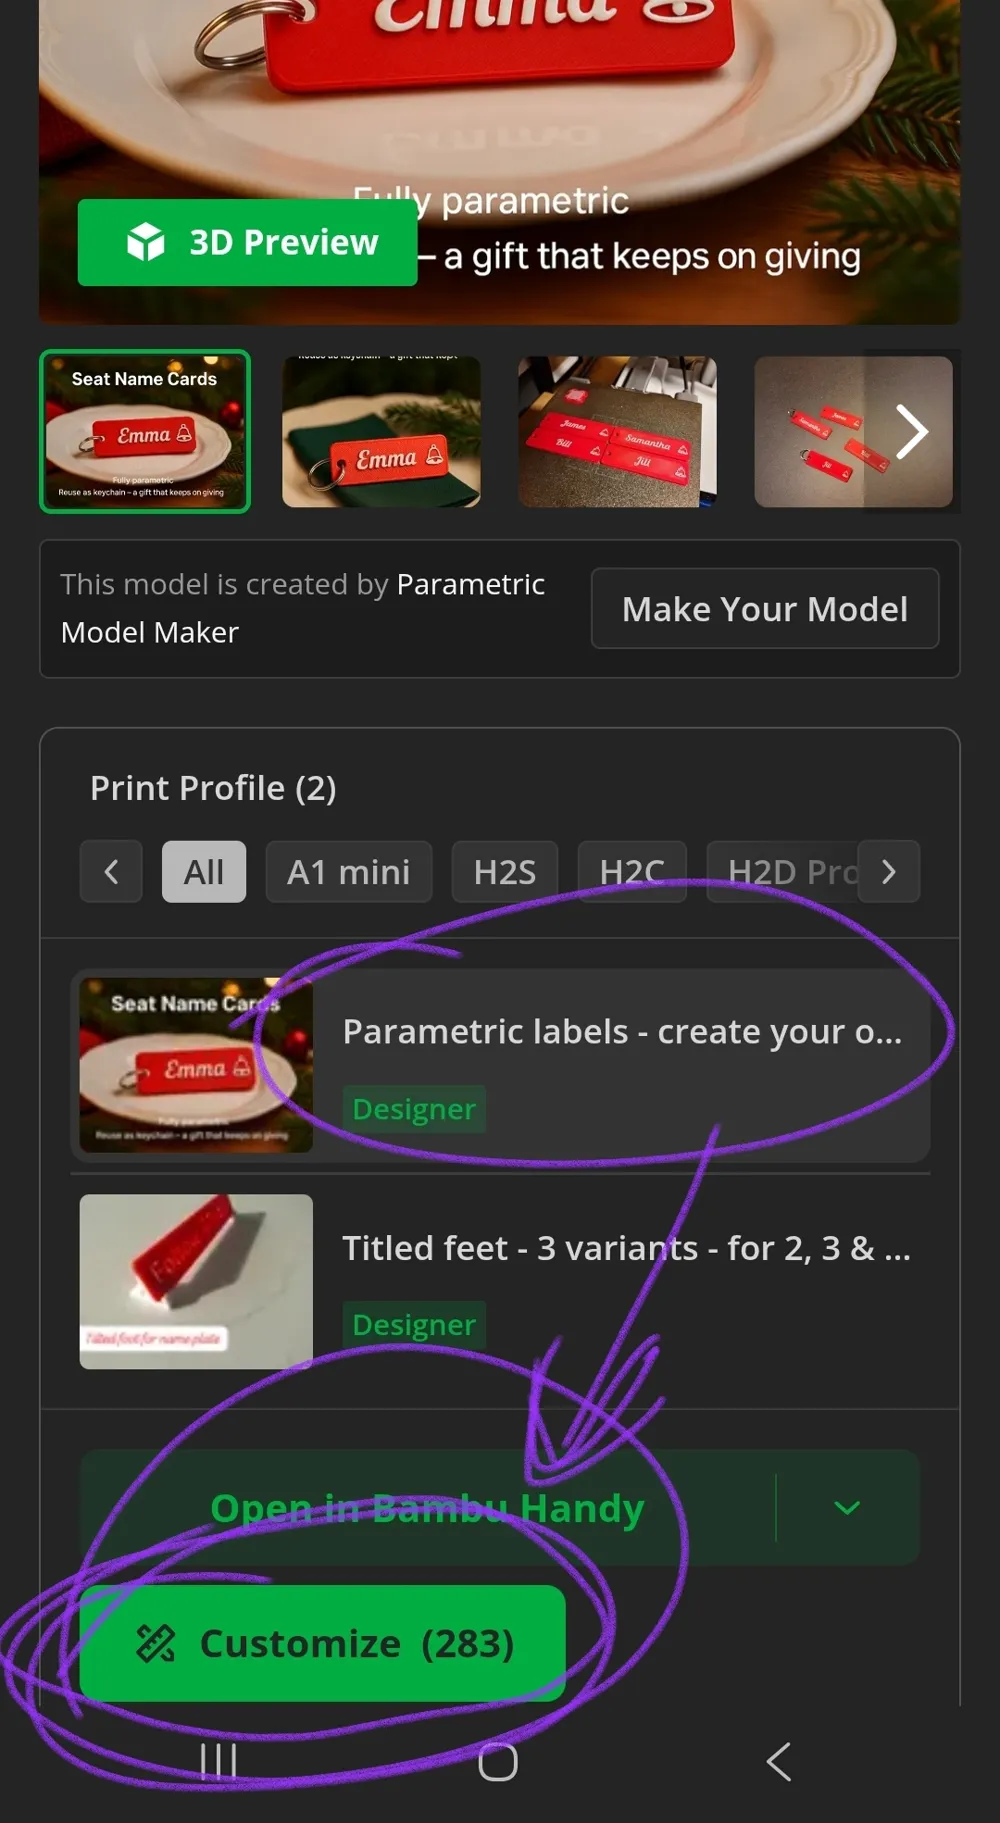The image size is (1000, 1823).
Task: Select the H2S filter tab
Action: 505,872
